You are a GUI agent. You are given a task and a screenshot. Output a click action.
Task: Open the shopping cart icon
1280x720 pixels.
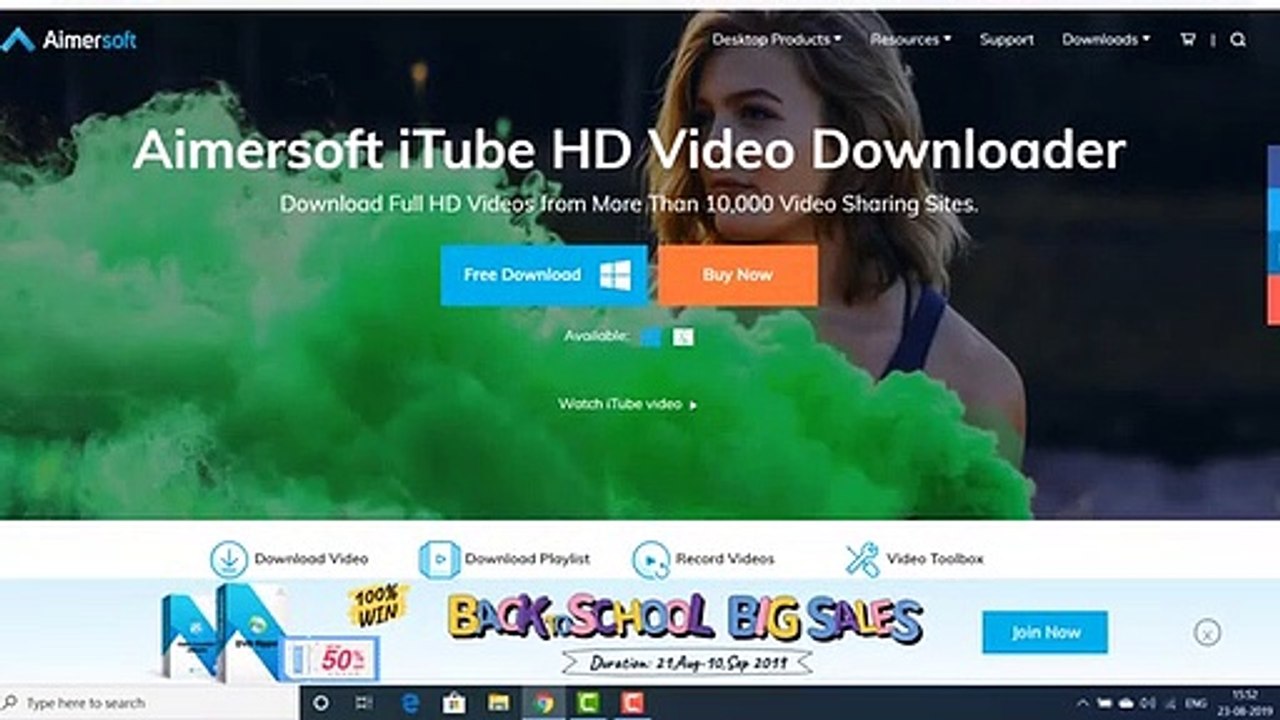(x=1188, y=40)
